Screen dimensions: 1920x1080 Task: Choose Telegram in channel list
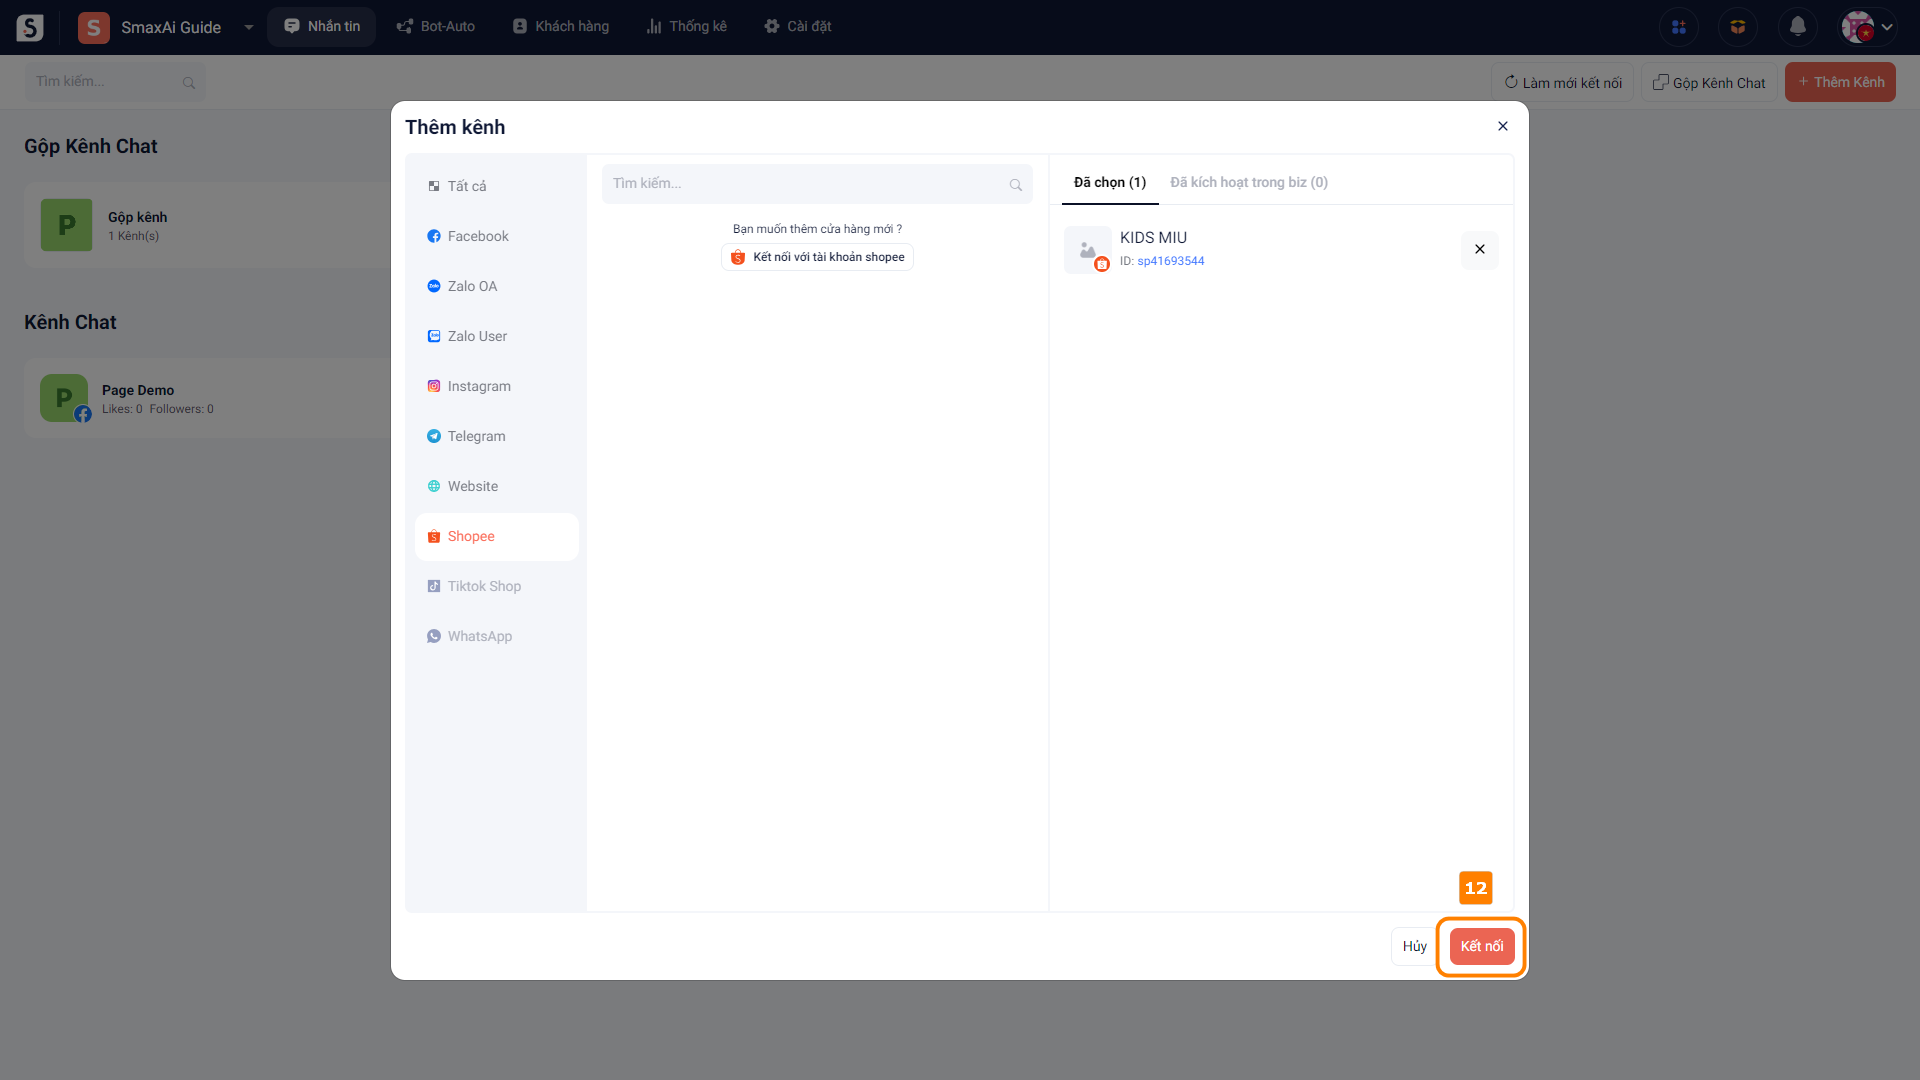point(476,436)
